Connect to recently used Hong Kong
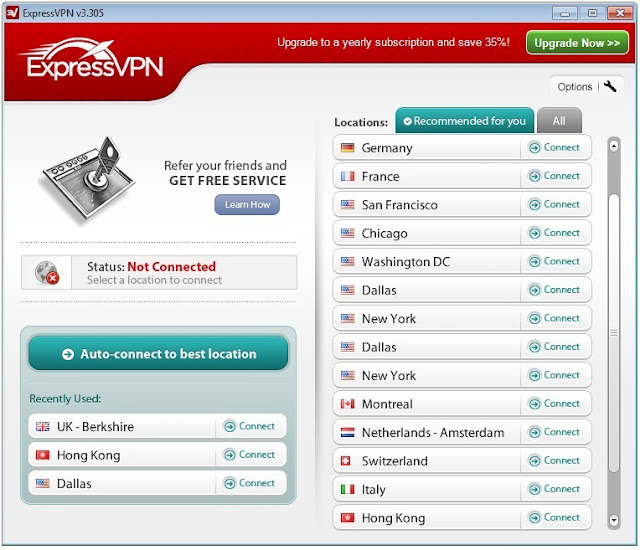 (x=250, y=455)
